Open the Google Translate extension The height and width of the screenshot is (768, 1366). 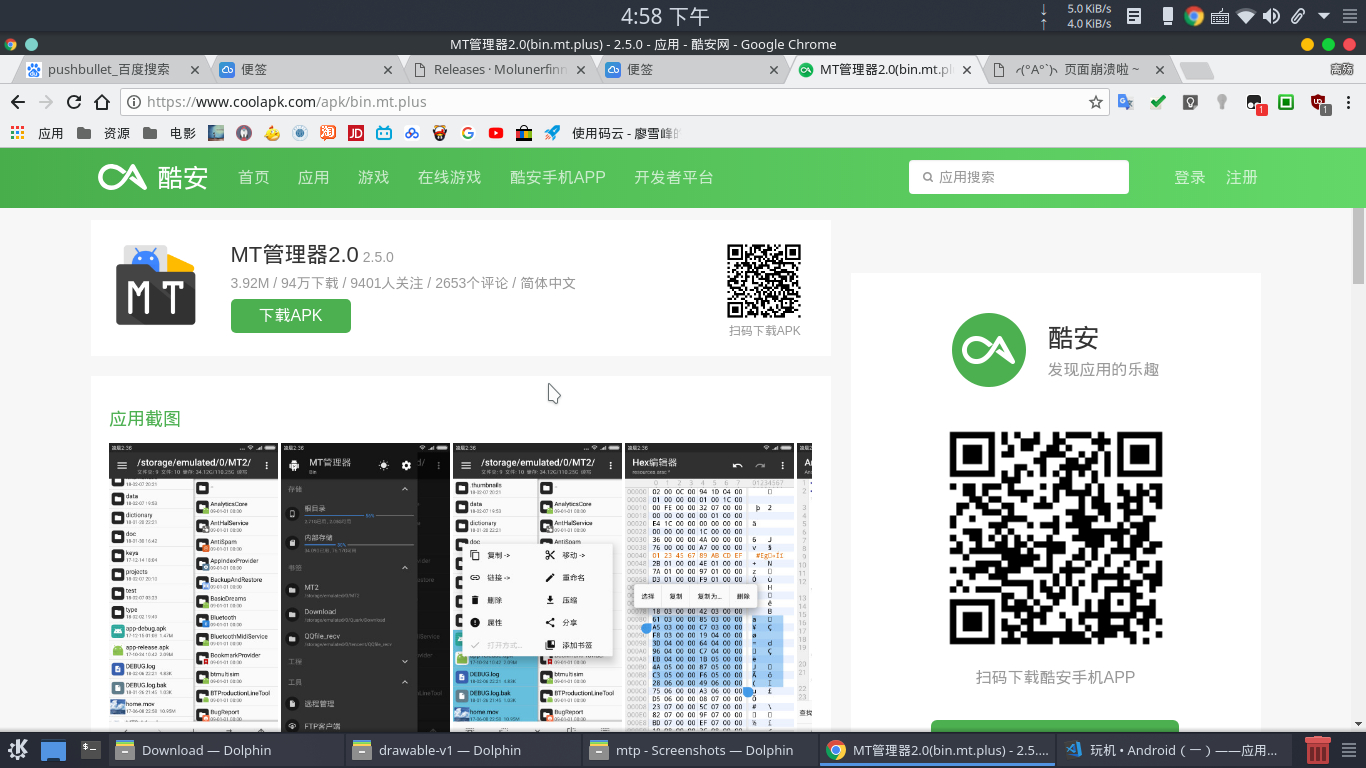point(1126,102)
